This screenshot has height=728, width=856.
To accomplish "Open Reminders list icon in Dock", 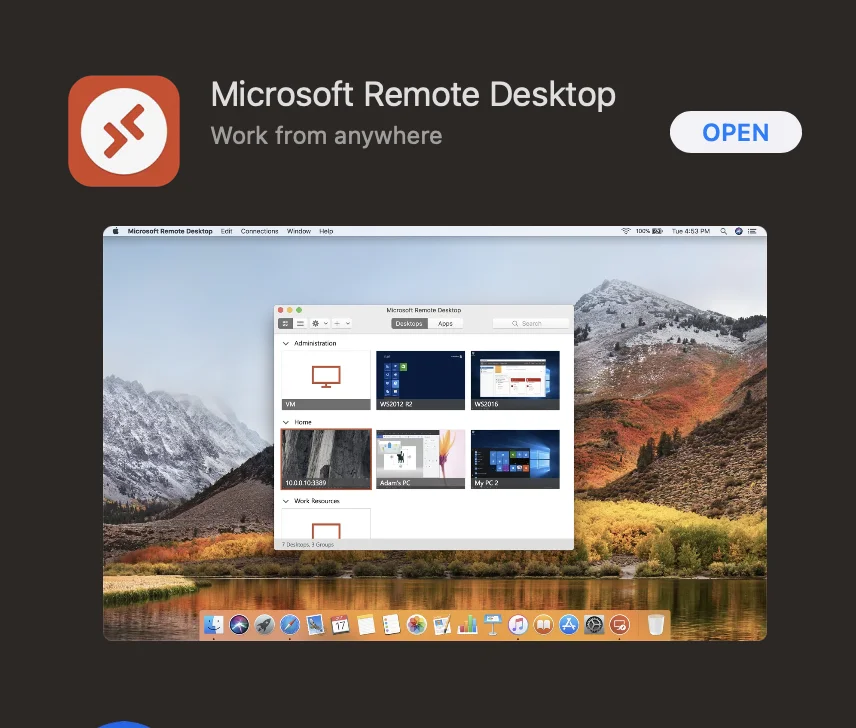I will pos(391,624).
